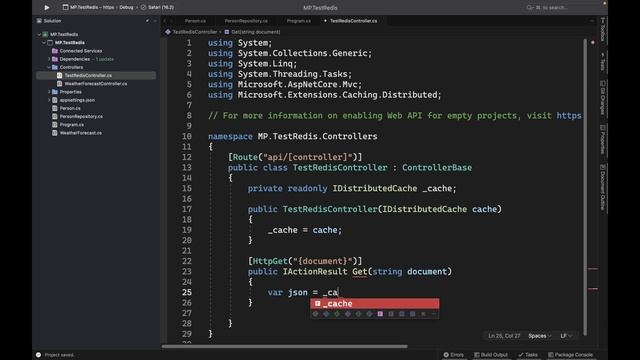Click the appsettings.json file icon

[55, 100]
